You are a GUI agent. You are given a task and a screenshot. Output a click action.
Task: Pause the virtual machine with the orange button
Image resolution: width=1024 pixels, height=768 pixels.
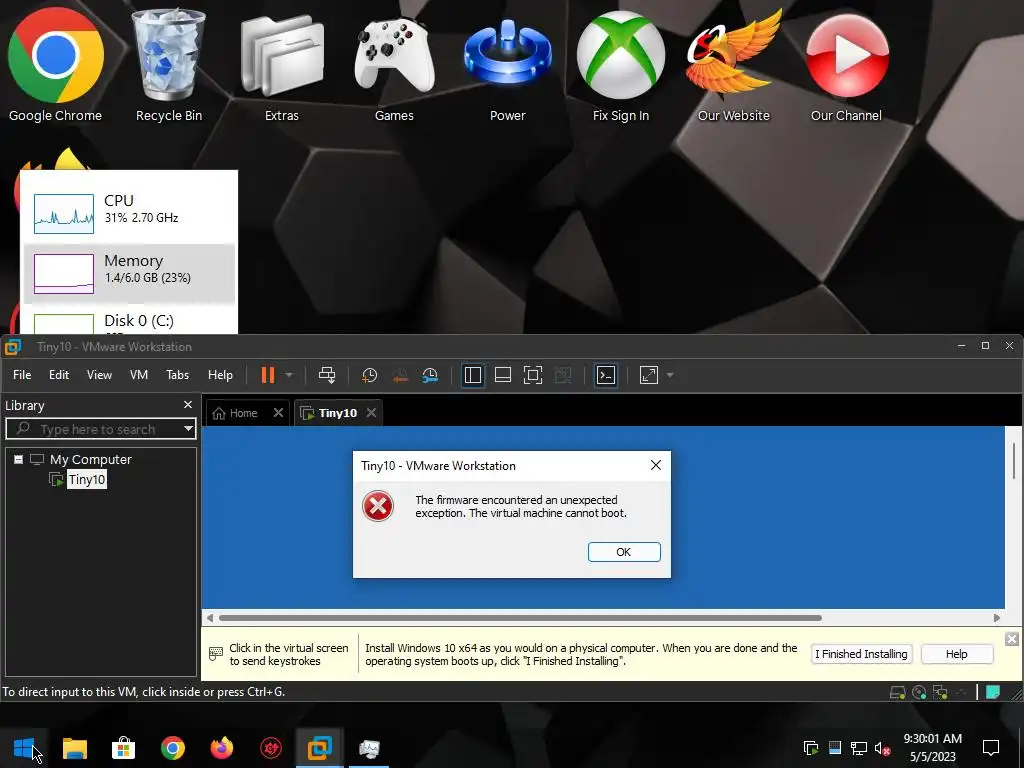(x=267, y=375)
